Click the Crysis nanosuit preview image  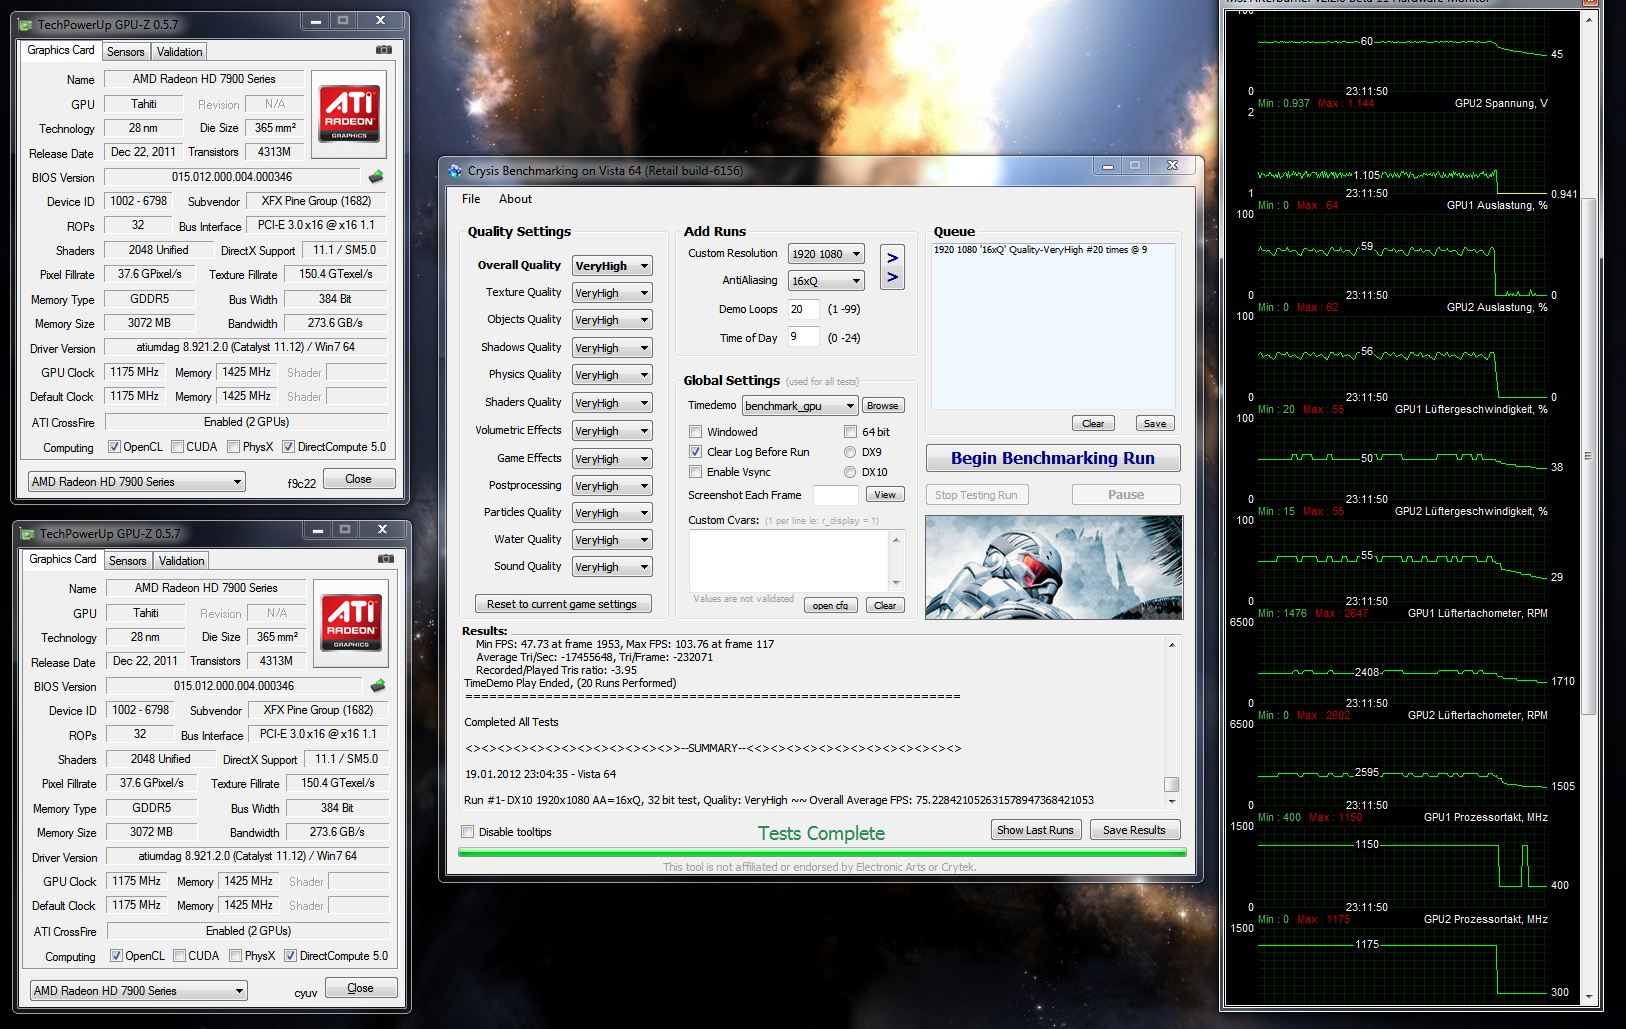click(x=1054, y=567)
